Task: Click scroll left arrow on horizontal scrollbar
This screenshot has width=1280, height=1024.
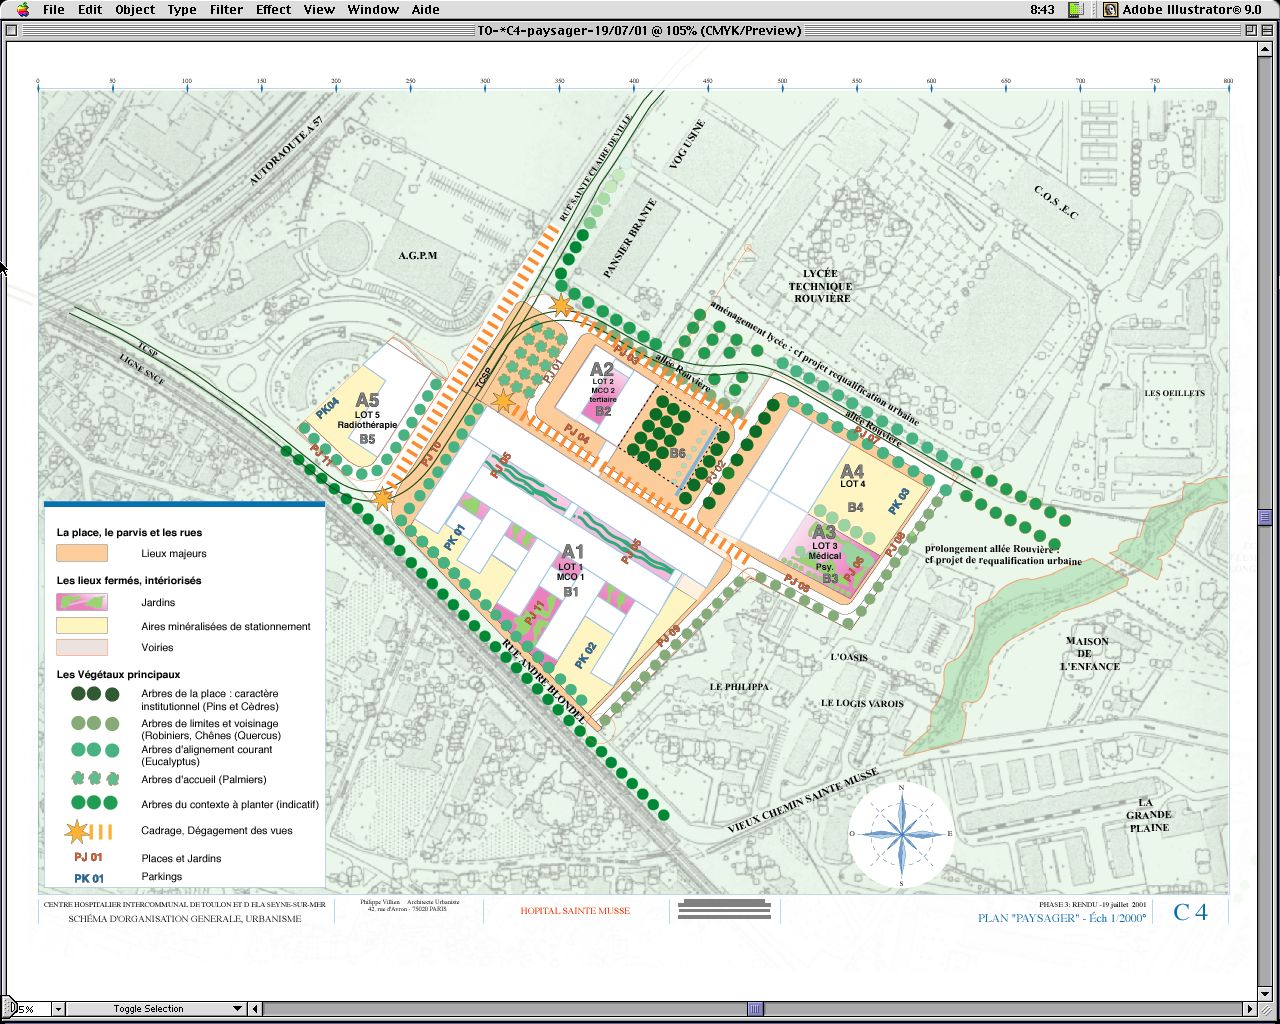Action: pyautogui.click(x=255, y=1009)
